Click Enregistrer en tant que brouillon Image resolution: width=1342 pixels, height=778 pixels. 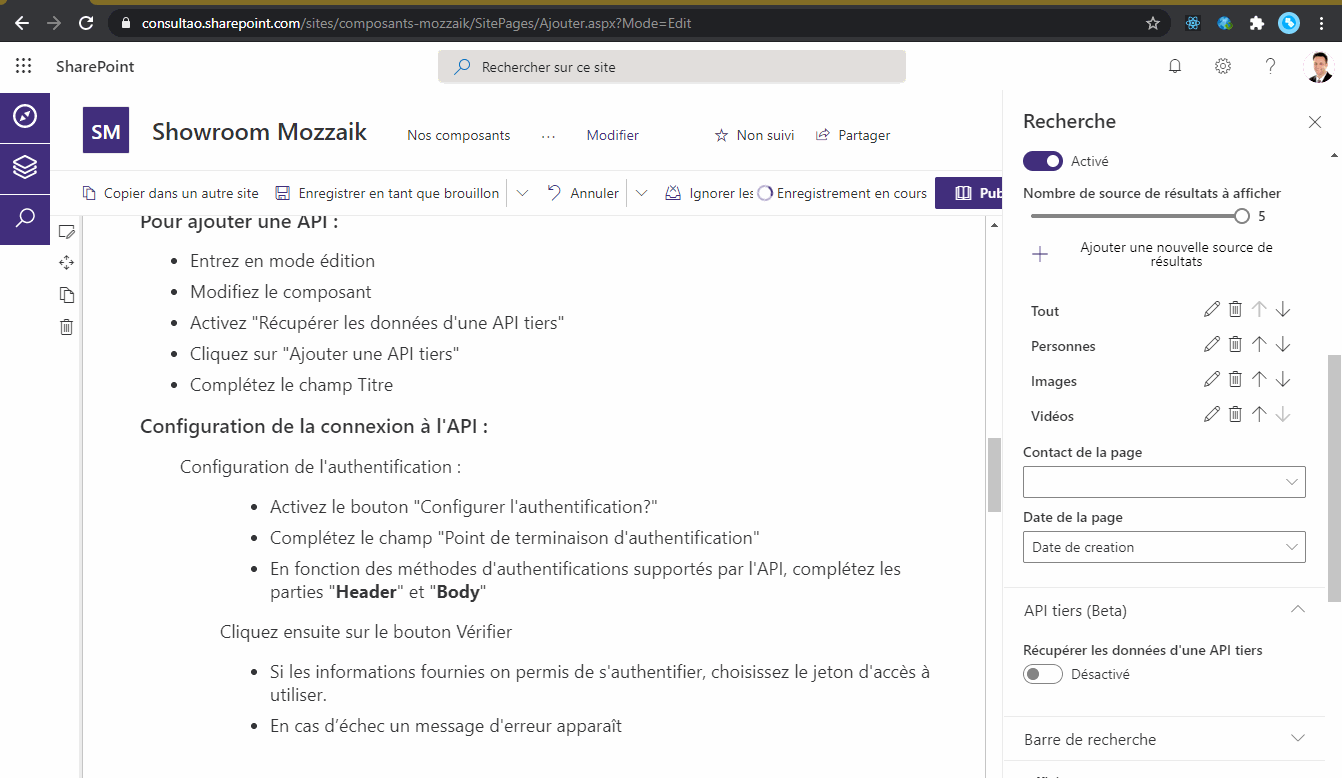(387, 193)
